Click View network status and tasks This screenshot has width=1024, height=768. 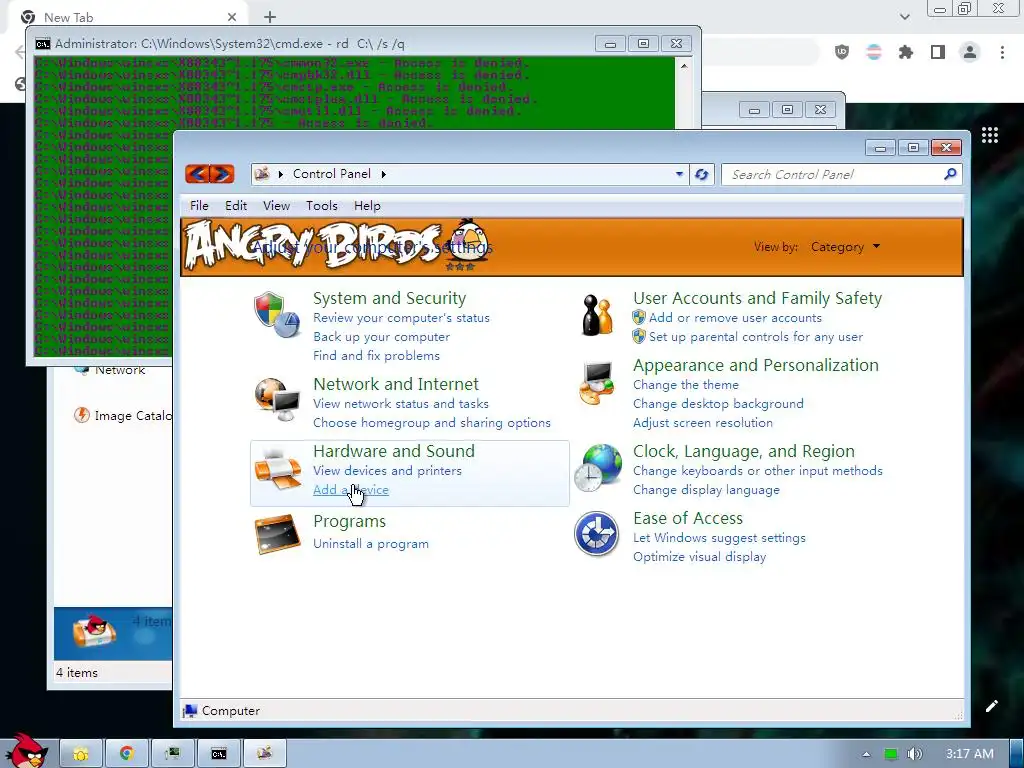click(400, 404)
